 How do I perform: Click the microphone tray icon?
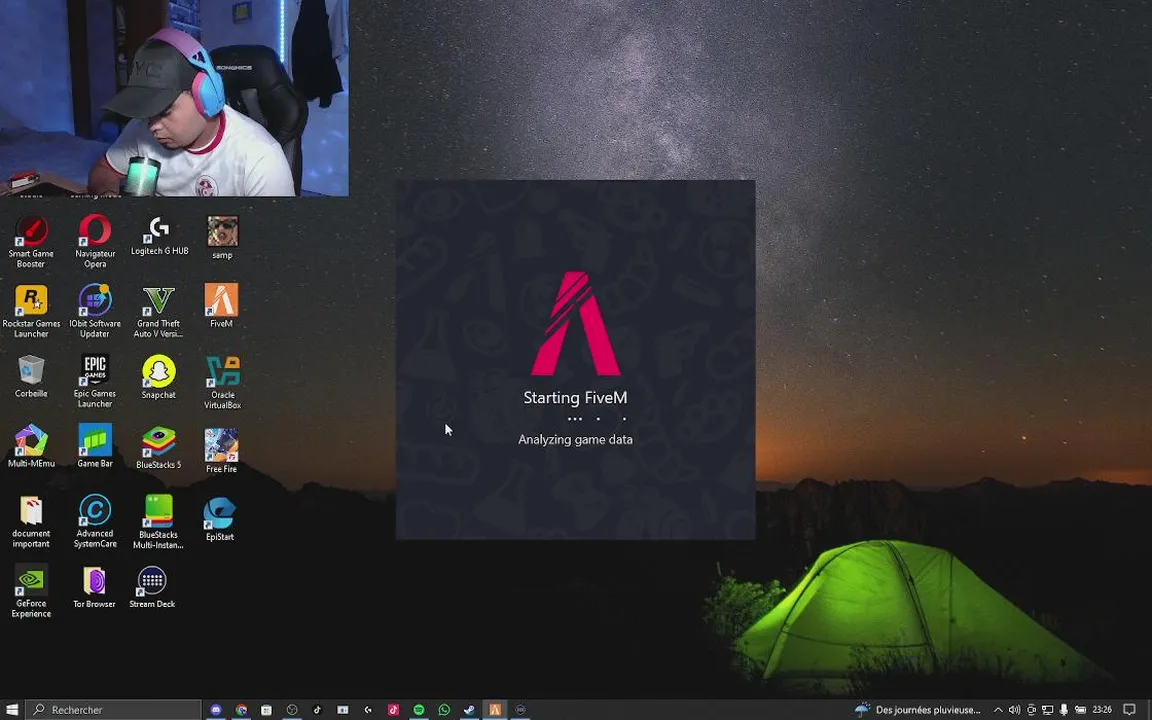1064,710
